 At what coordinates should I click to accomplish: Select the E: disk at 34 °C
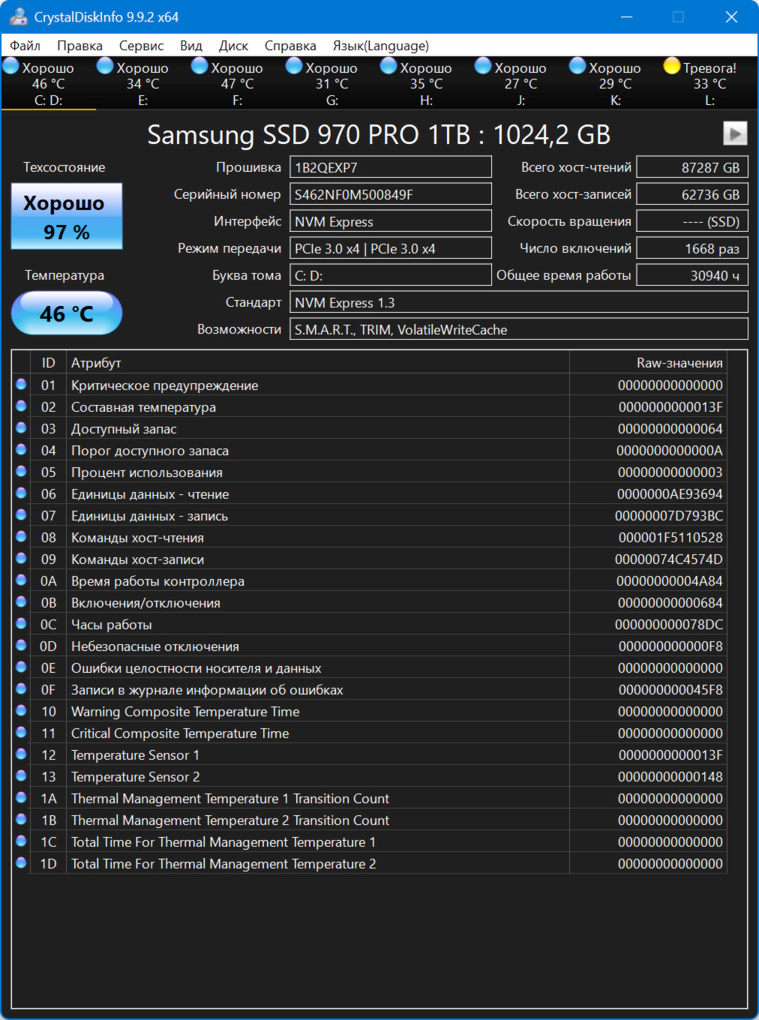(142, 84)
